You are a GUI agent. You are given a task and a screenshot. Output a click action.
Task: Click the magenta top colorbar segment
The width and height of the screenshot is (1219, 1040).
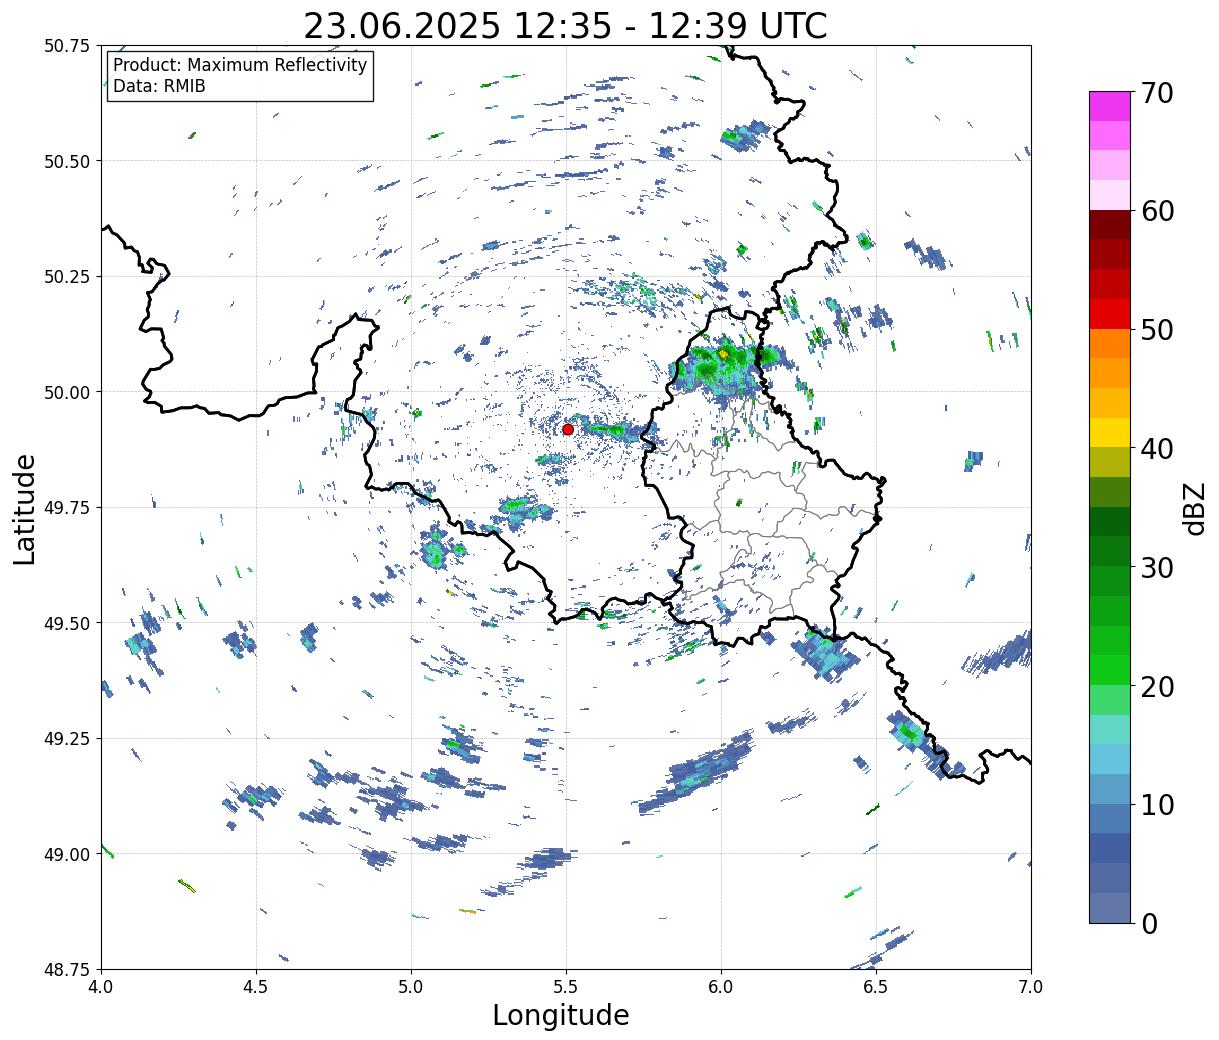(1110, 106)
